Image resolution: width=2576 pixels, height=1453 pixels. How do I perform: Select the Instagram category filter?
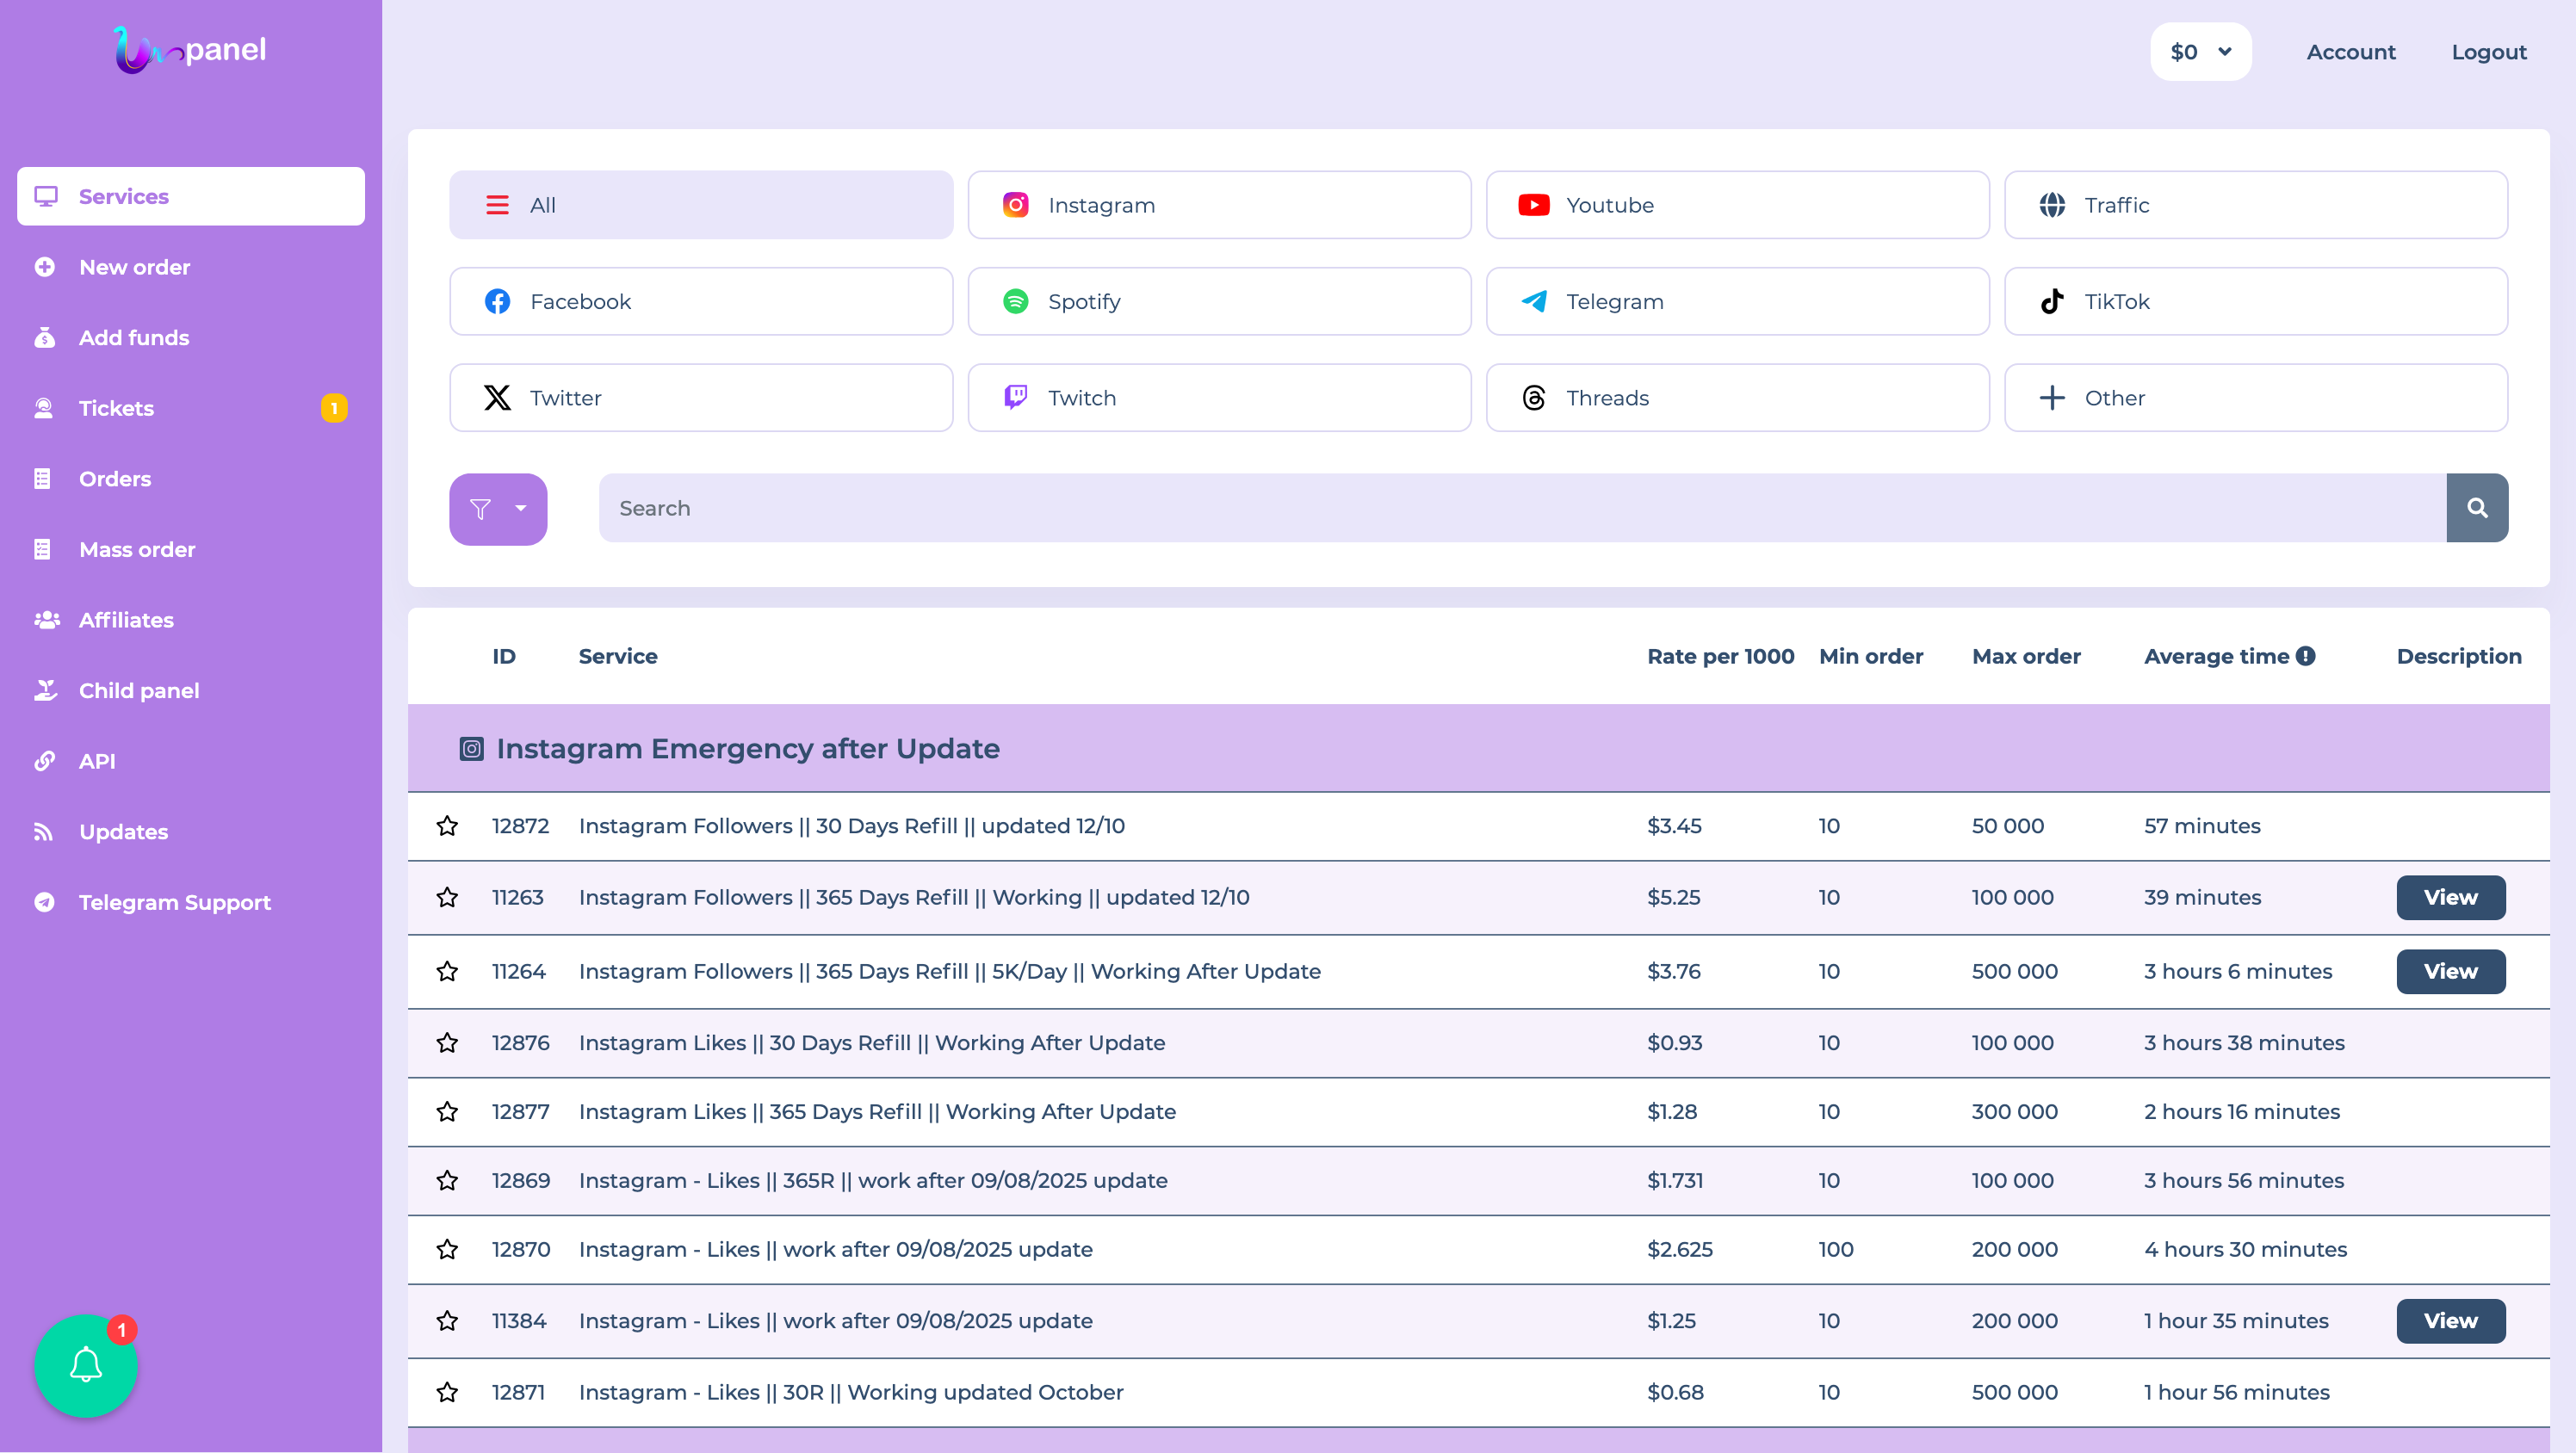click(1219, 205)
